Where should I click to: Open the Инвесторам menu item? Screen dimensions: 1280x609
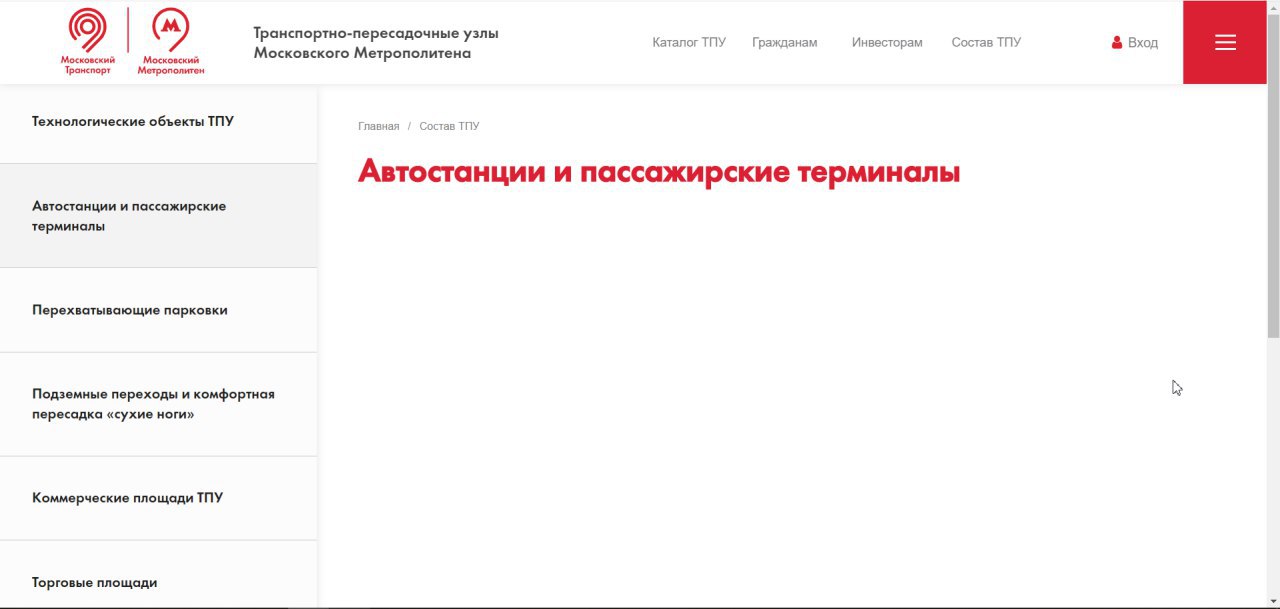click(x=887, y=42)
